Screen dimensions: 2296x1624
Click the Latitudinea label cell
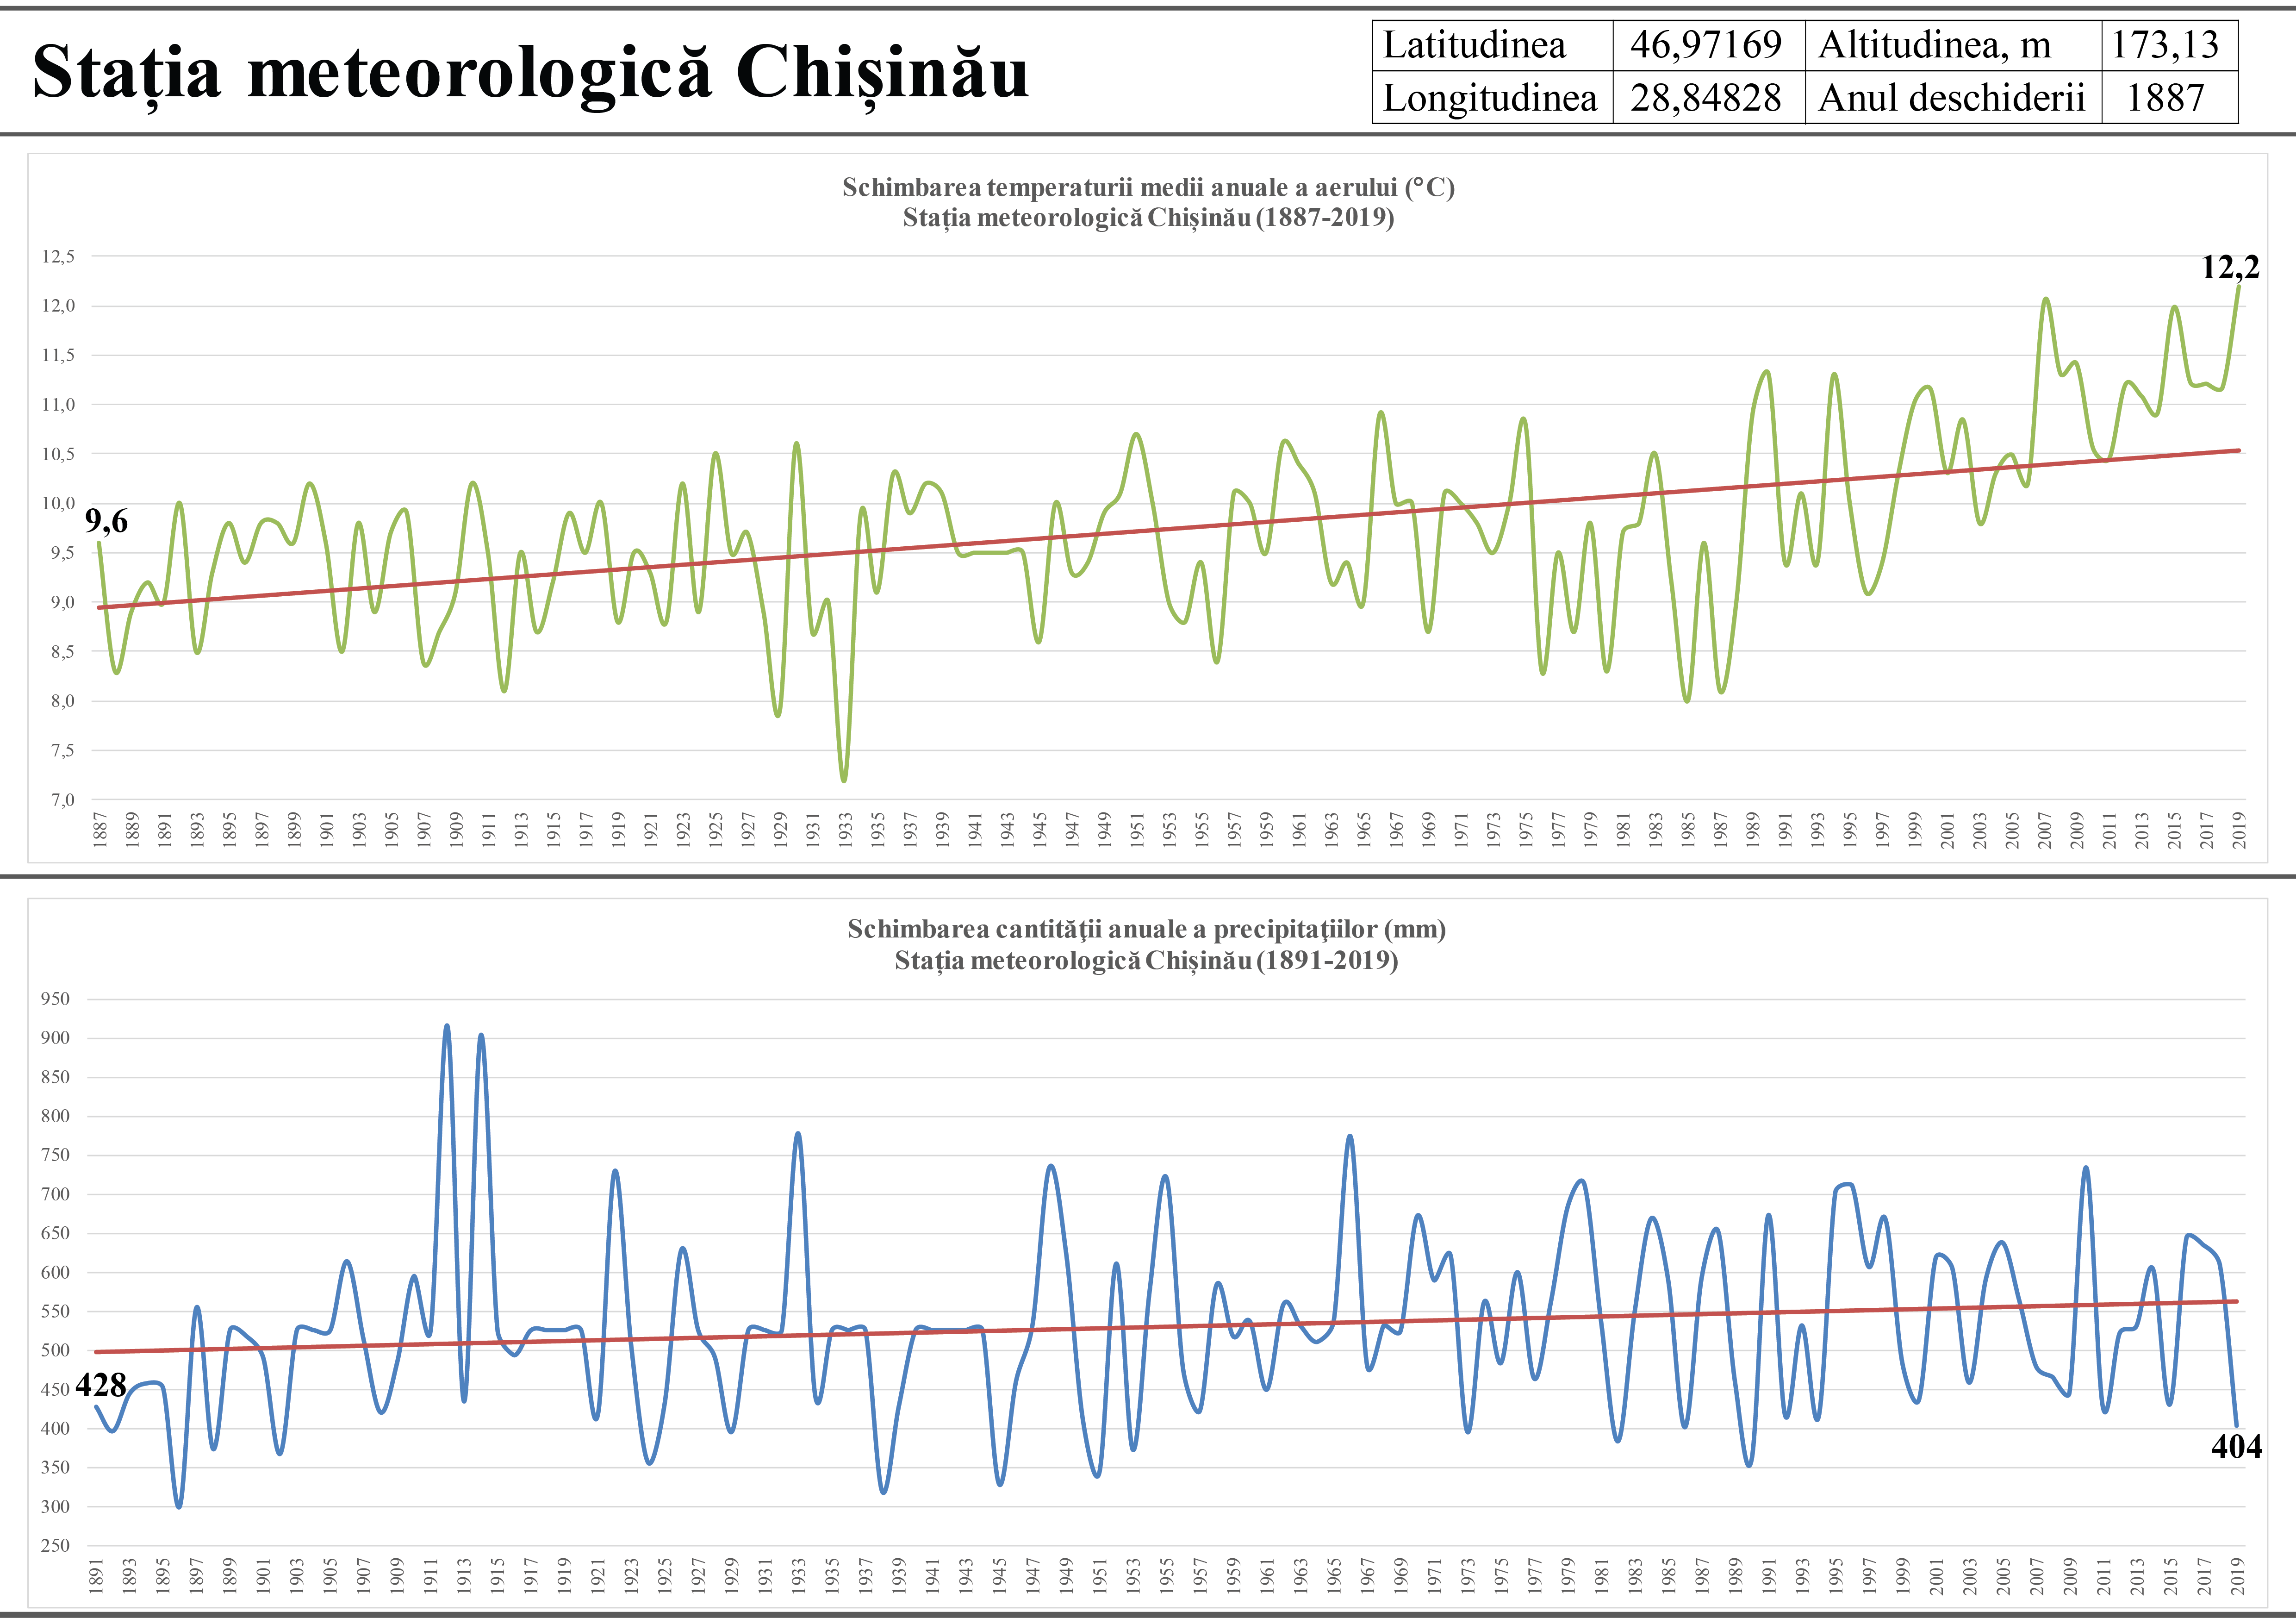click(1474, 45)
